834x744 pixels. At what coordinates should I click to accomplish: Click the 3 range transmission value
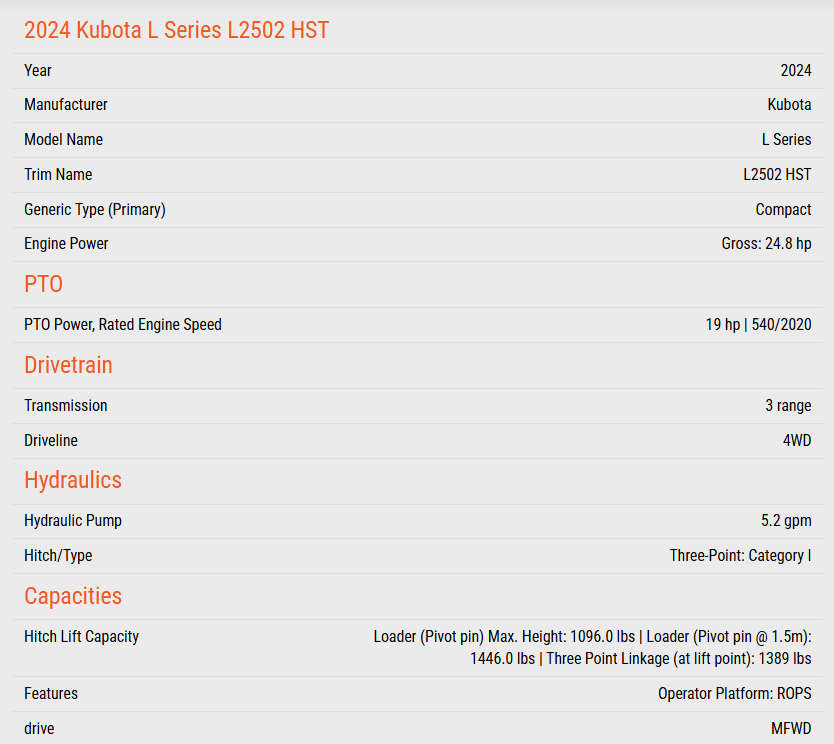tap(788, 406)
